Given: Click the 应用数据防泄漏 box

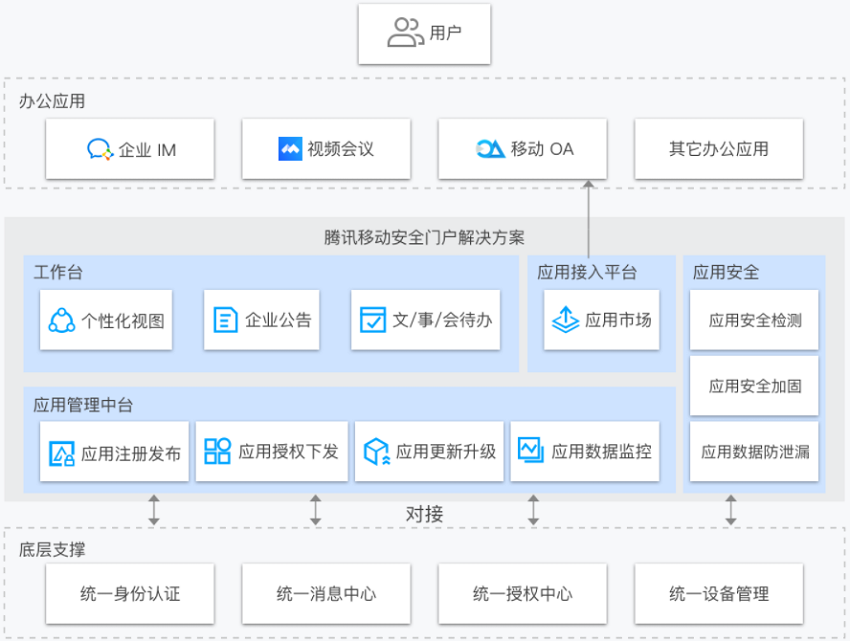Looking at the screenshot, I should (x=754, y=452).
